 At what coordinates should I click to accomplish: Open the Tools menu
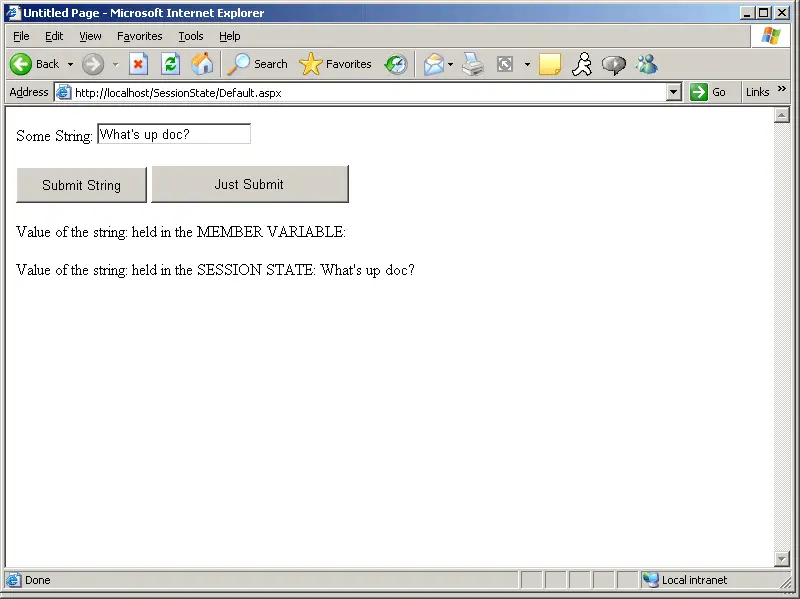tap(191, 36)
